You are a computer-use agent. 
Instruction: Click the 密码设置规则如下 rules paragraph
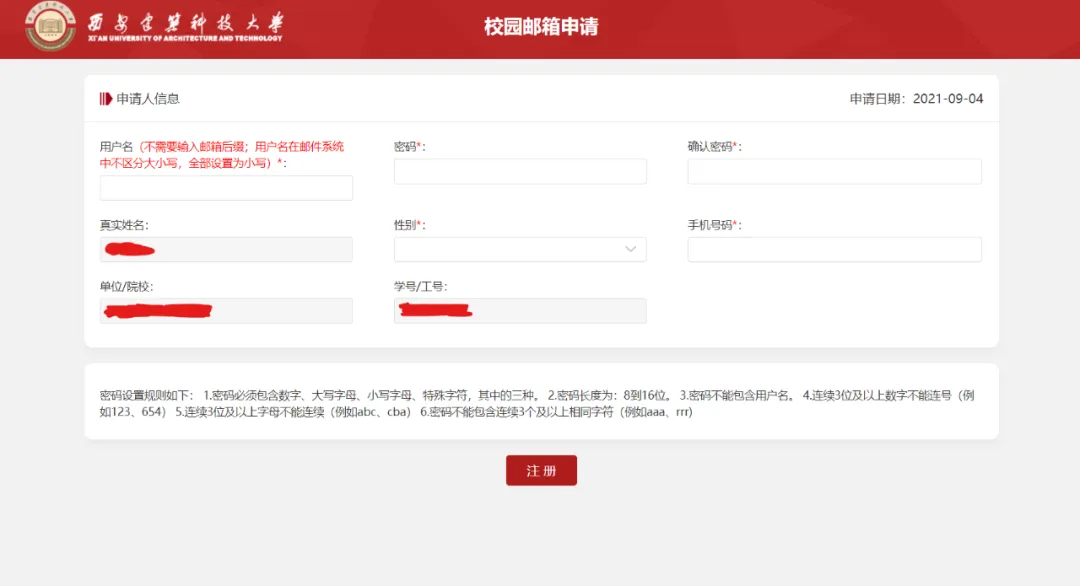tap(540, 403)
